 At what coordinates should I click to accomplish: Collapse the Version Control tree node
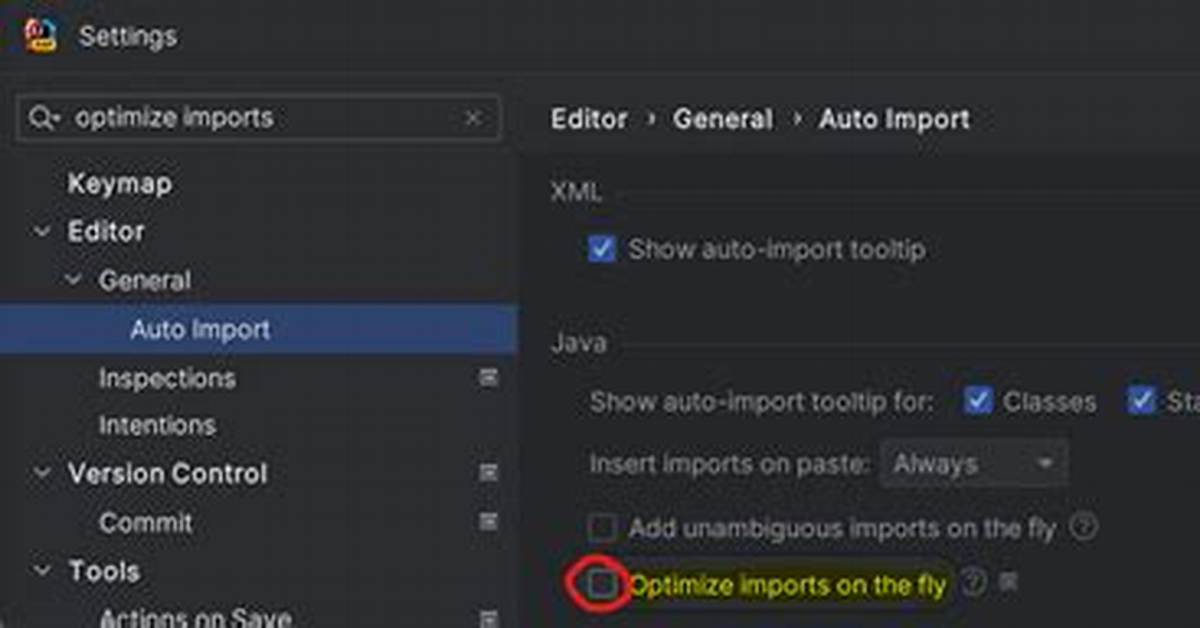[41, 474]
